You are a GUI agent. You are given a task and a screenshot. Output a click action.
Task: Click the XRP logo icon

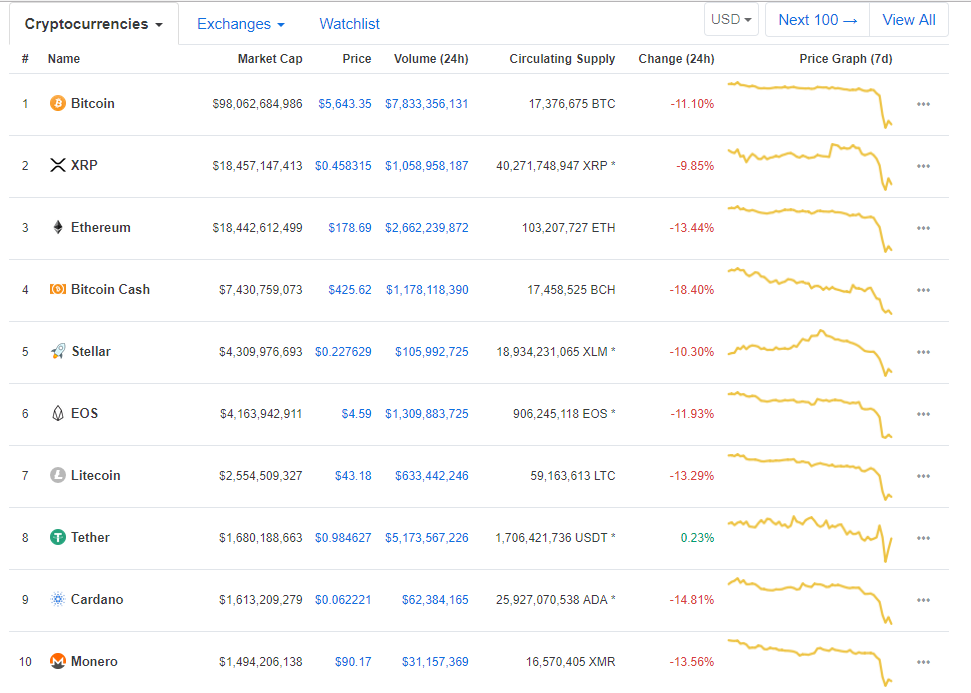[x=58, y=166]
